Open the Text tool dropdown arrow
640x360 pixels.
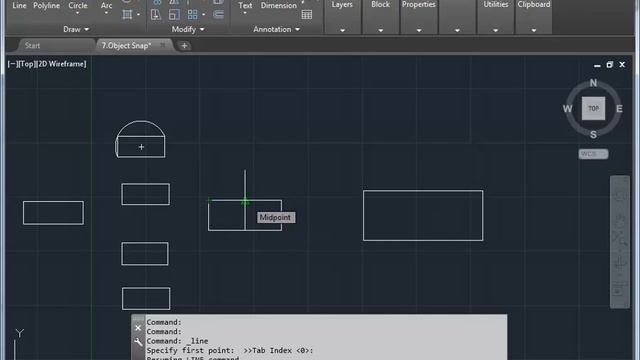(245, 13)
